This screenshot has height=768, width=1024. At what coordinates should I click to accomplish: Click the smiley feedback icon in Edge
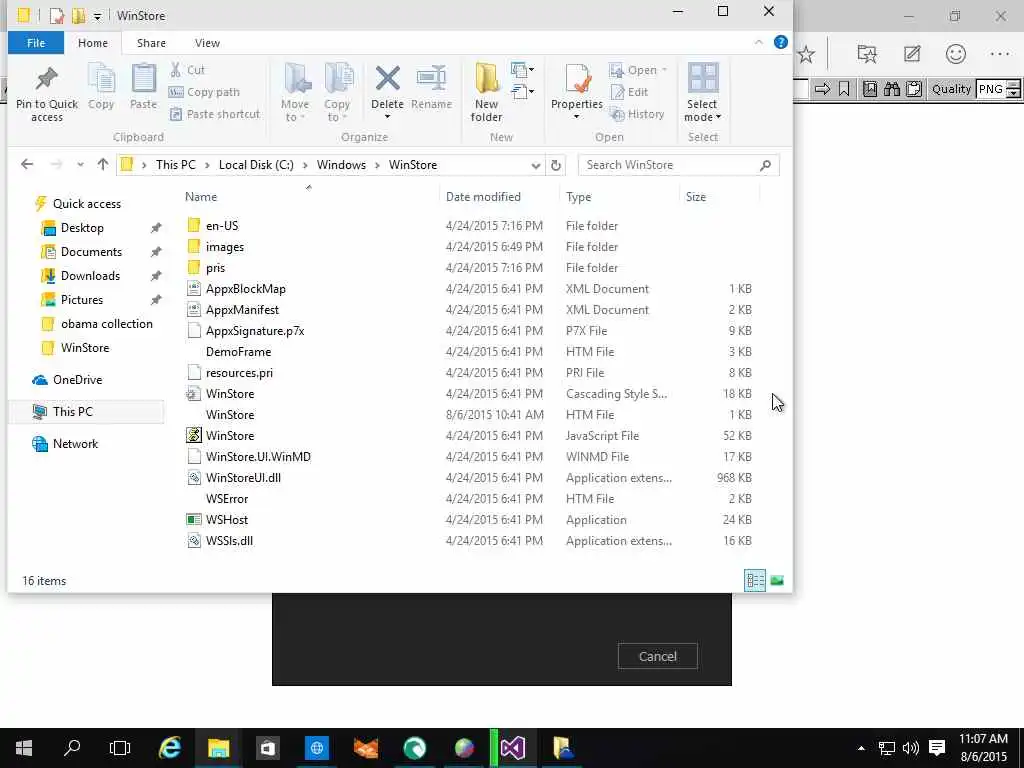(x=955, y=54)
